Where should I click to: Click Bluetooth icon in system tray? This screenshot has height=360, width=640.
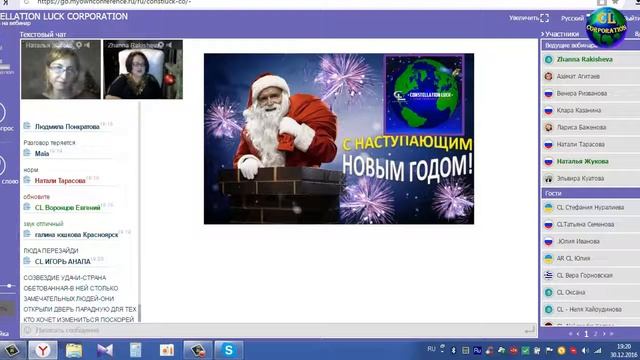453,350
